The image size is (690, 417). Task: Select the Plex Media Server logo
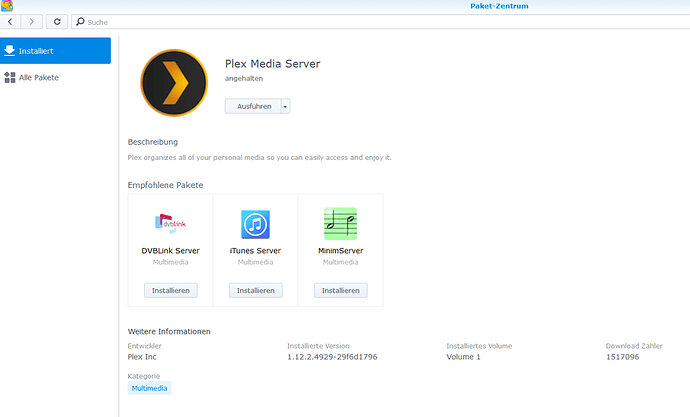174,83
